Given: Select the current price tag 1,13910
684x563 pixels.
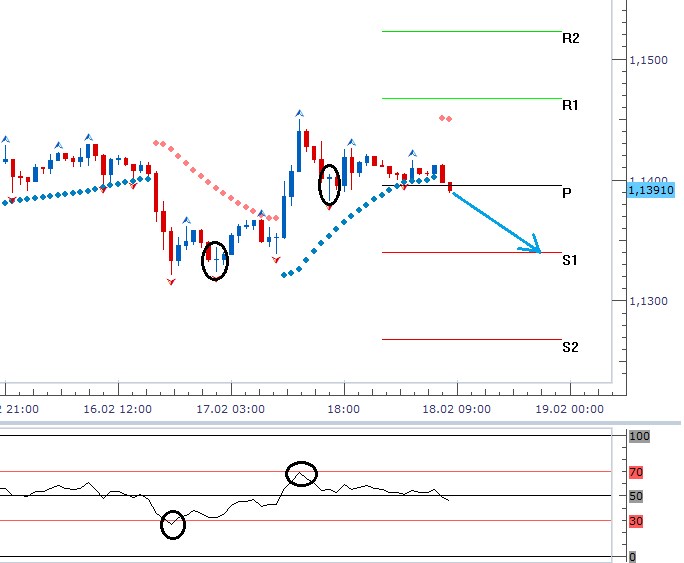Looking at the screenshot, I should (651, 190).
